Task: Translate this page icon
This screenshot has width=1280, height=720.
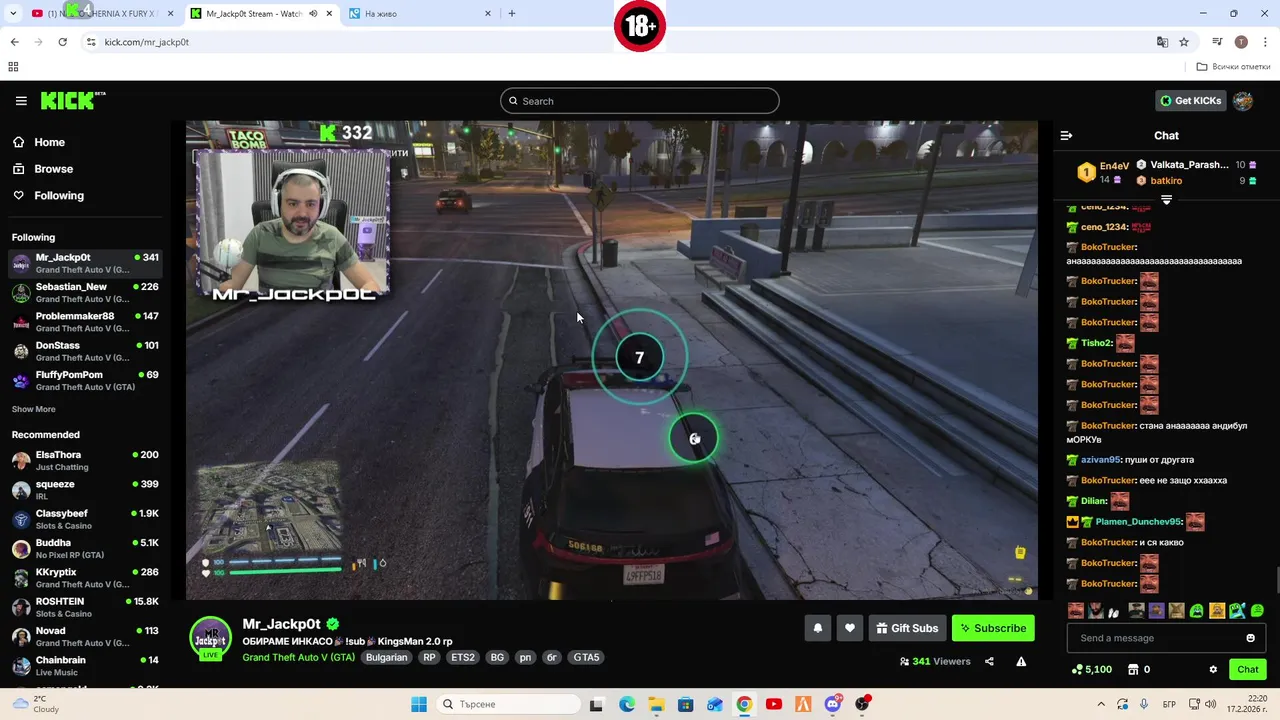Action: click(1162, 42)
